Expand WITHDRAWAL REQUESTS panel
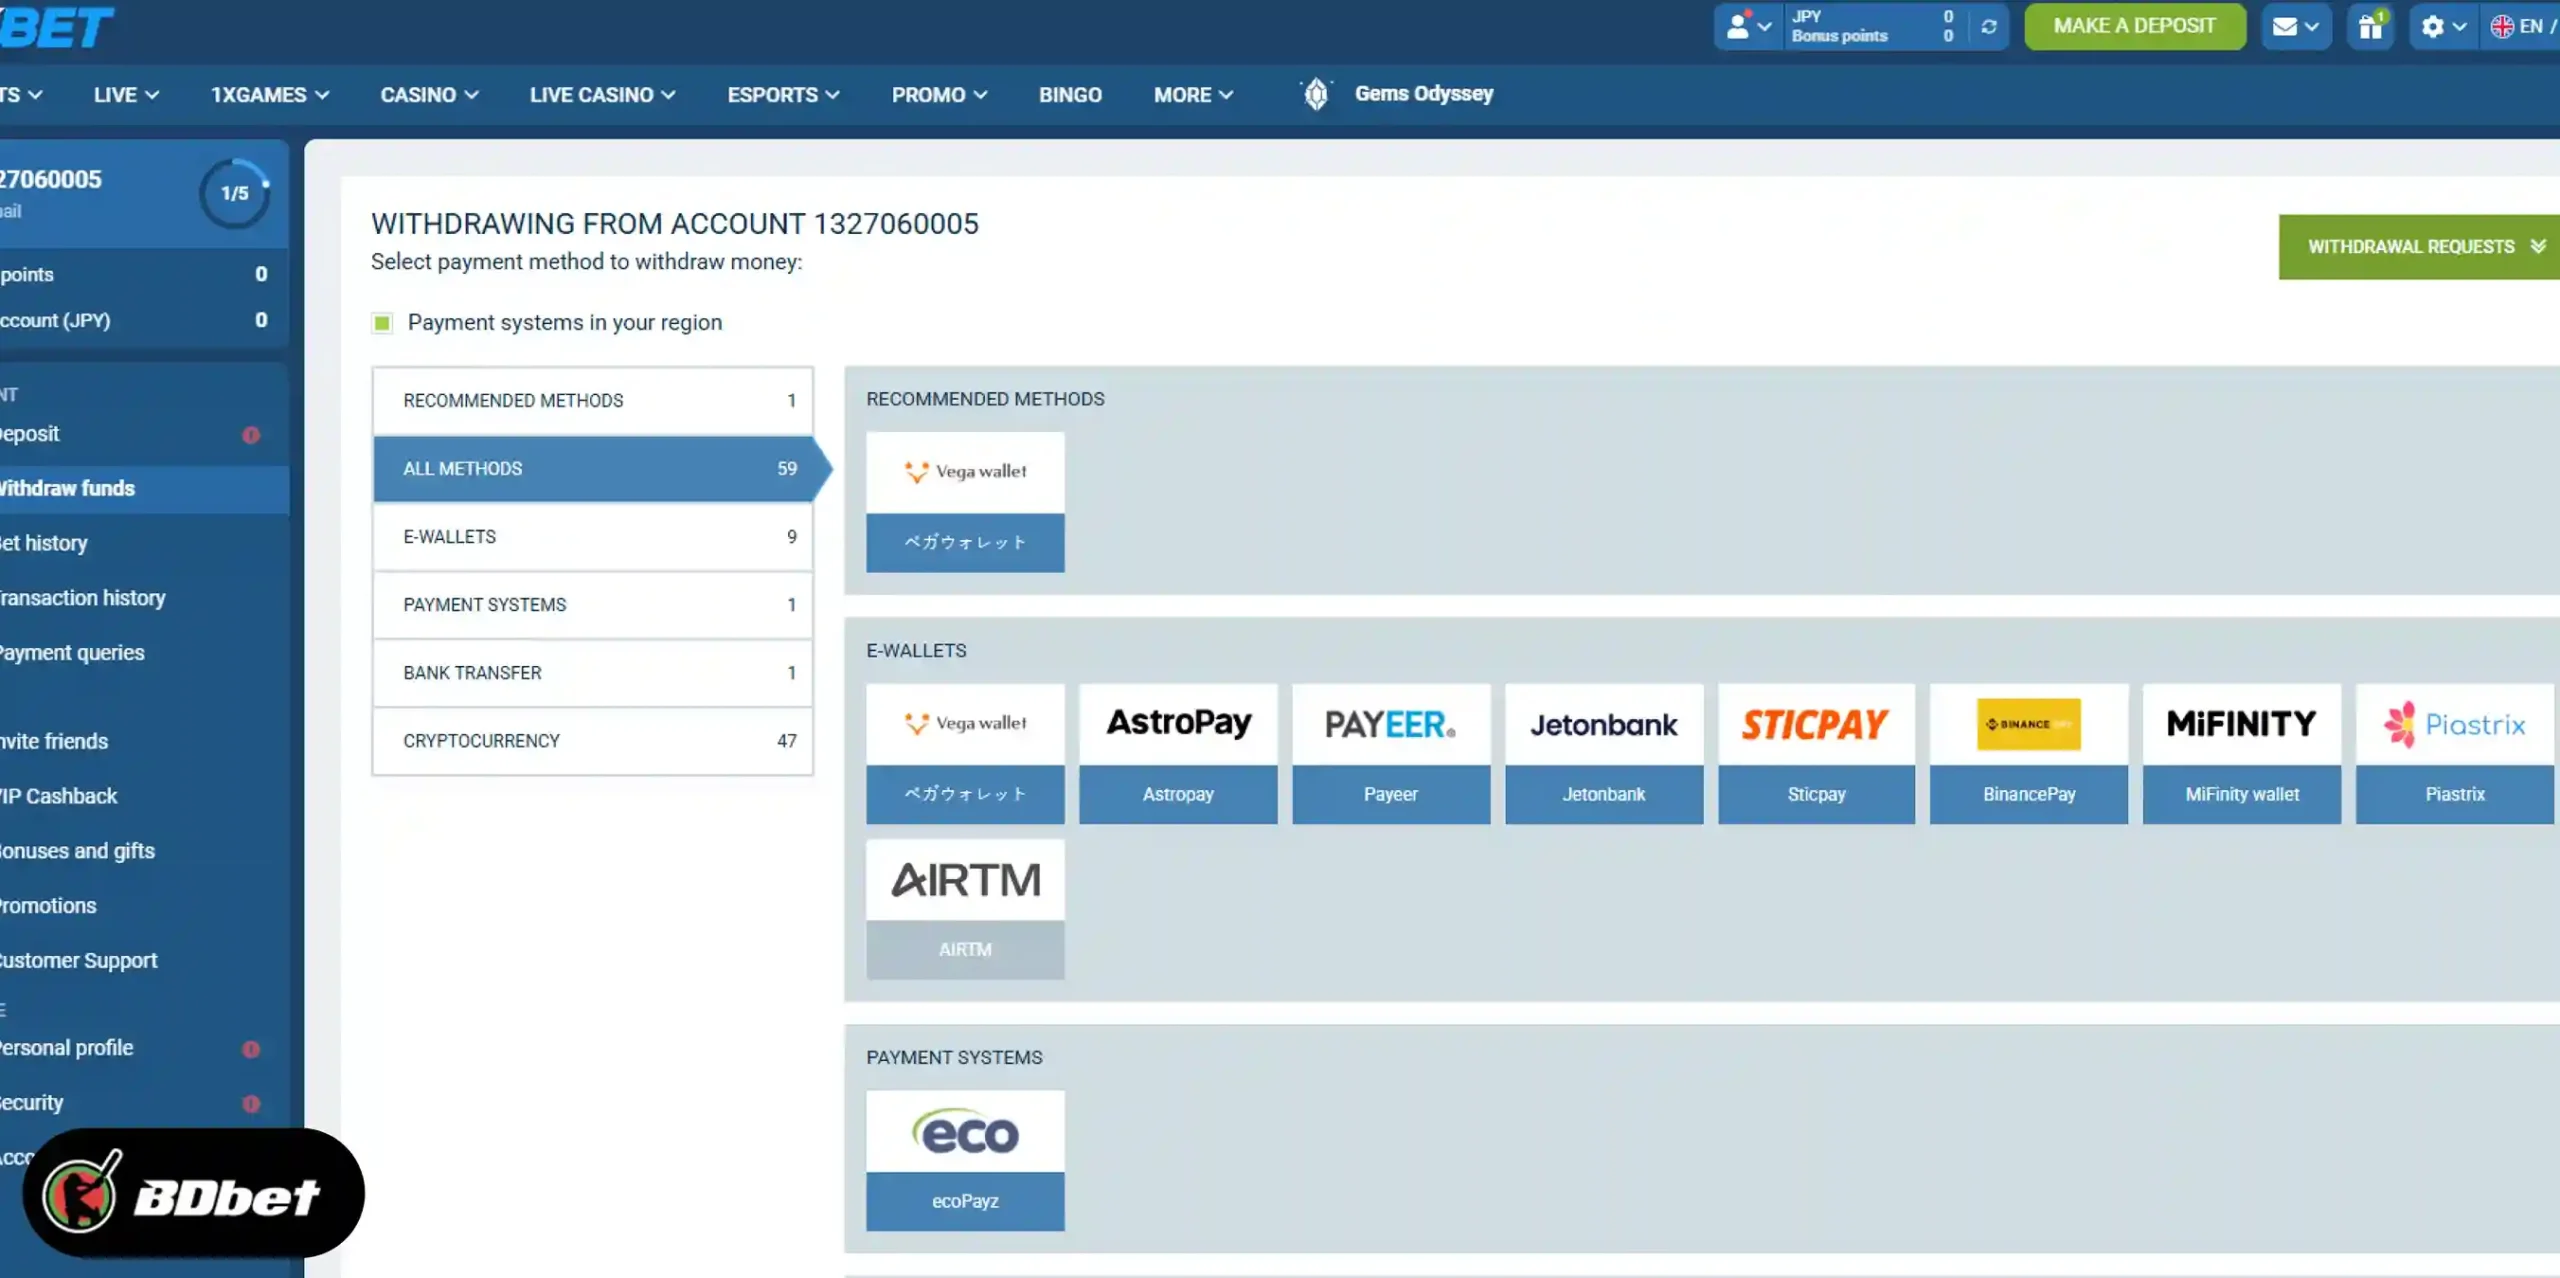Viewport: 2560px width, 1278px height. pos(2420,247)
